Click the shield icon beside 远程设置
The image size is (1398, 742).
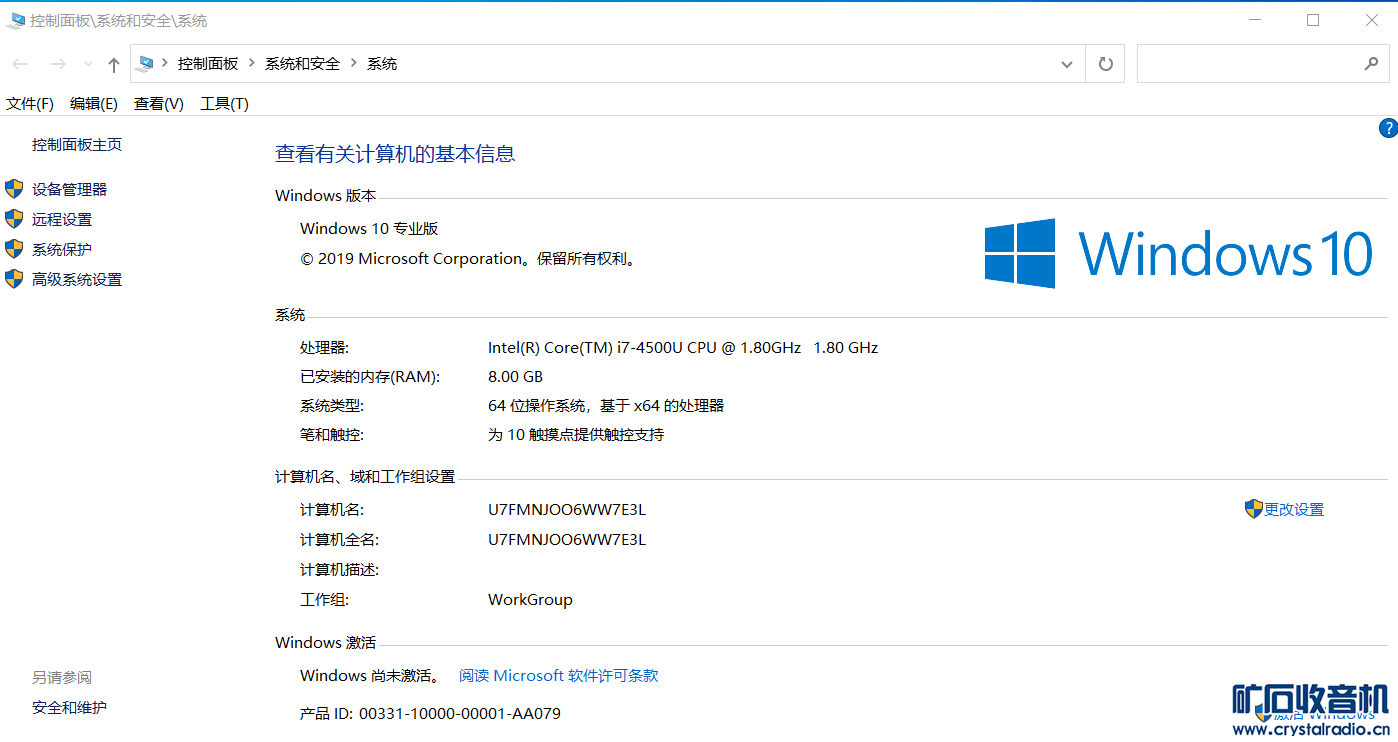click(14, 219)
